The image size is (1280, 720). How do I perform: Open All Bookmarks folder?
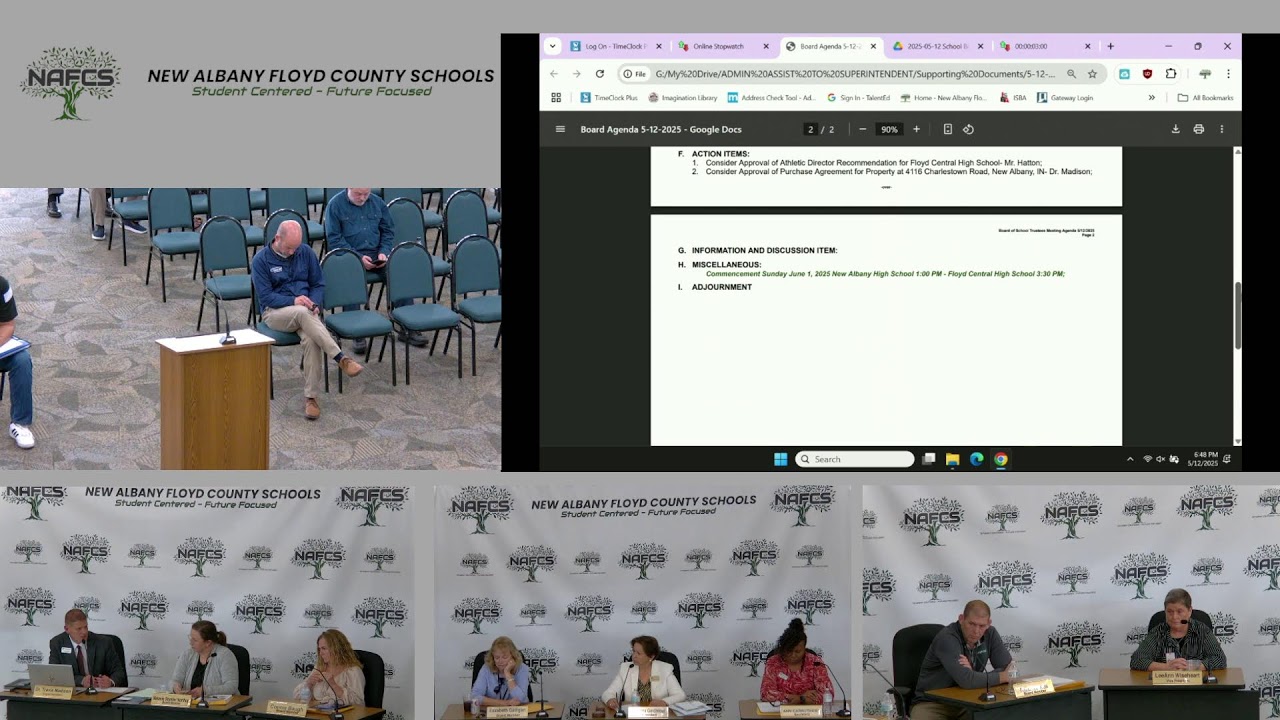pyautogui.click(x=1205, y=98)
